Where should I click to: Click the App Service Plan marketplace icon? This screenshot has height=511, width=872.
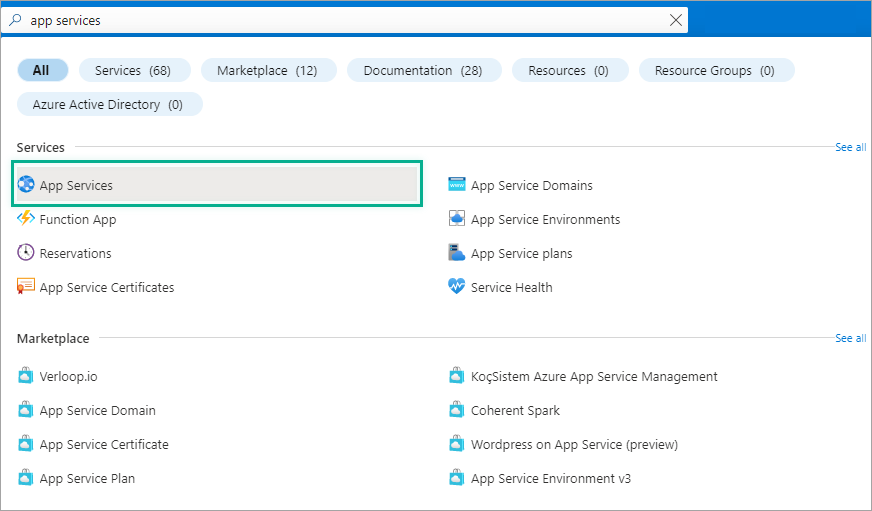pyautogui.click(x=26, y=478)
